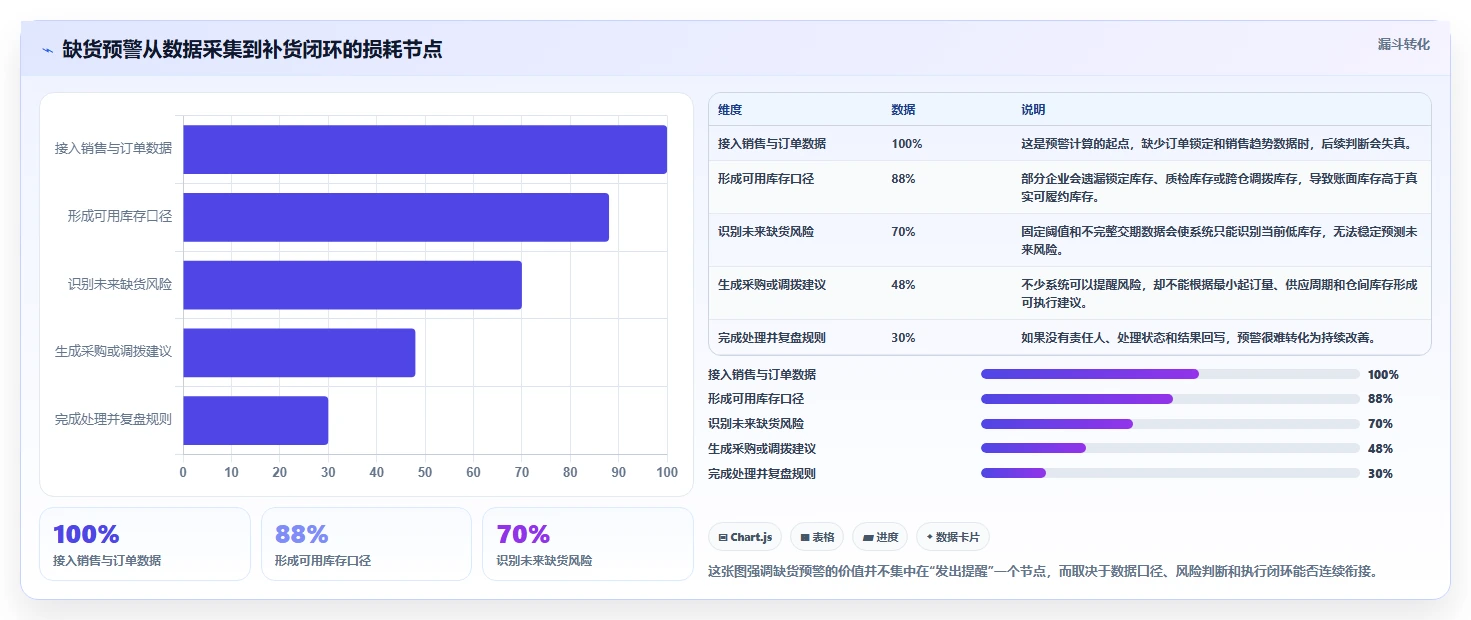Click the footnote starting 这张图强调缺货预警的价值
The image size is (1471, 620).
1043,572
